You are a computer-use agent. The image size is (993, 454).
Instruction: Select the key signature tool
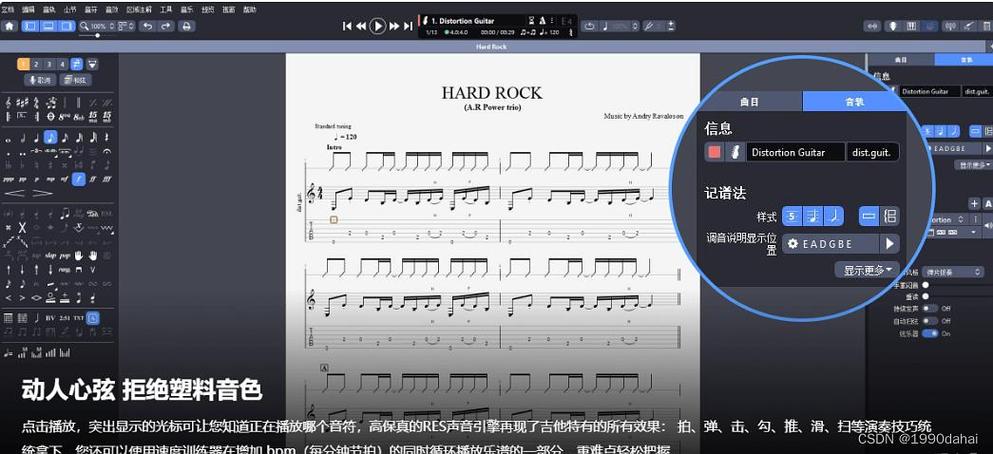[x=22, y=103]
